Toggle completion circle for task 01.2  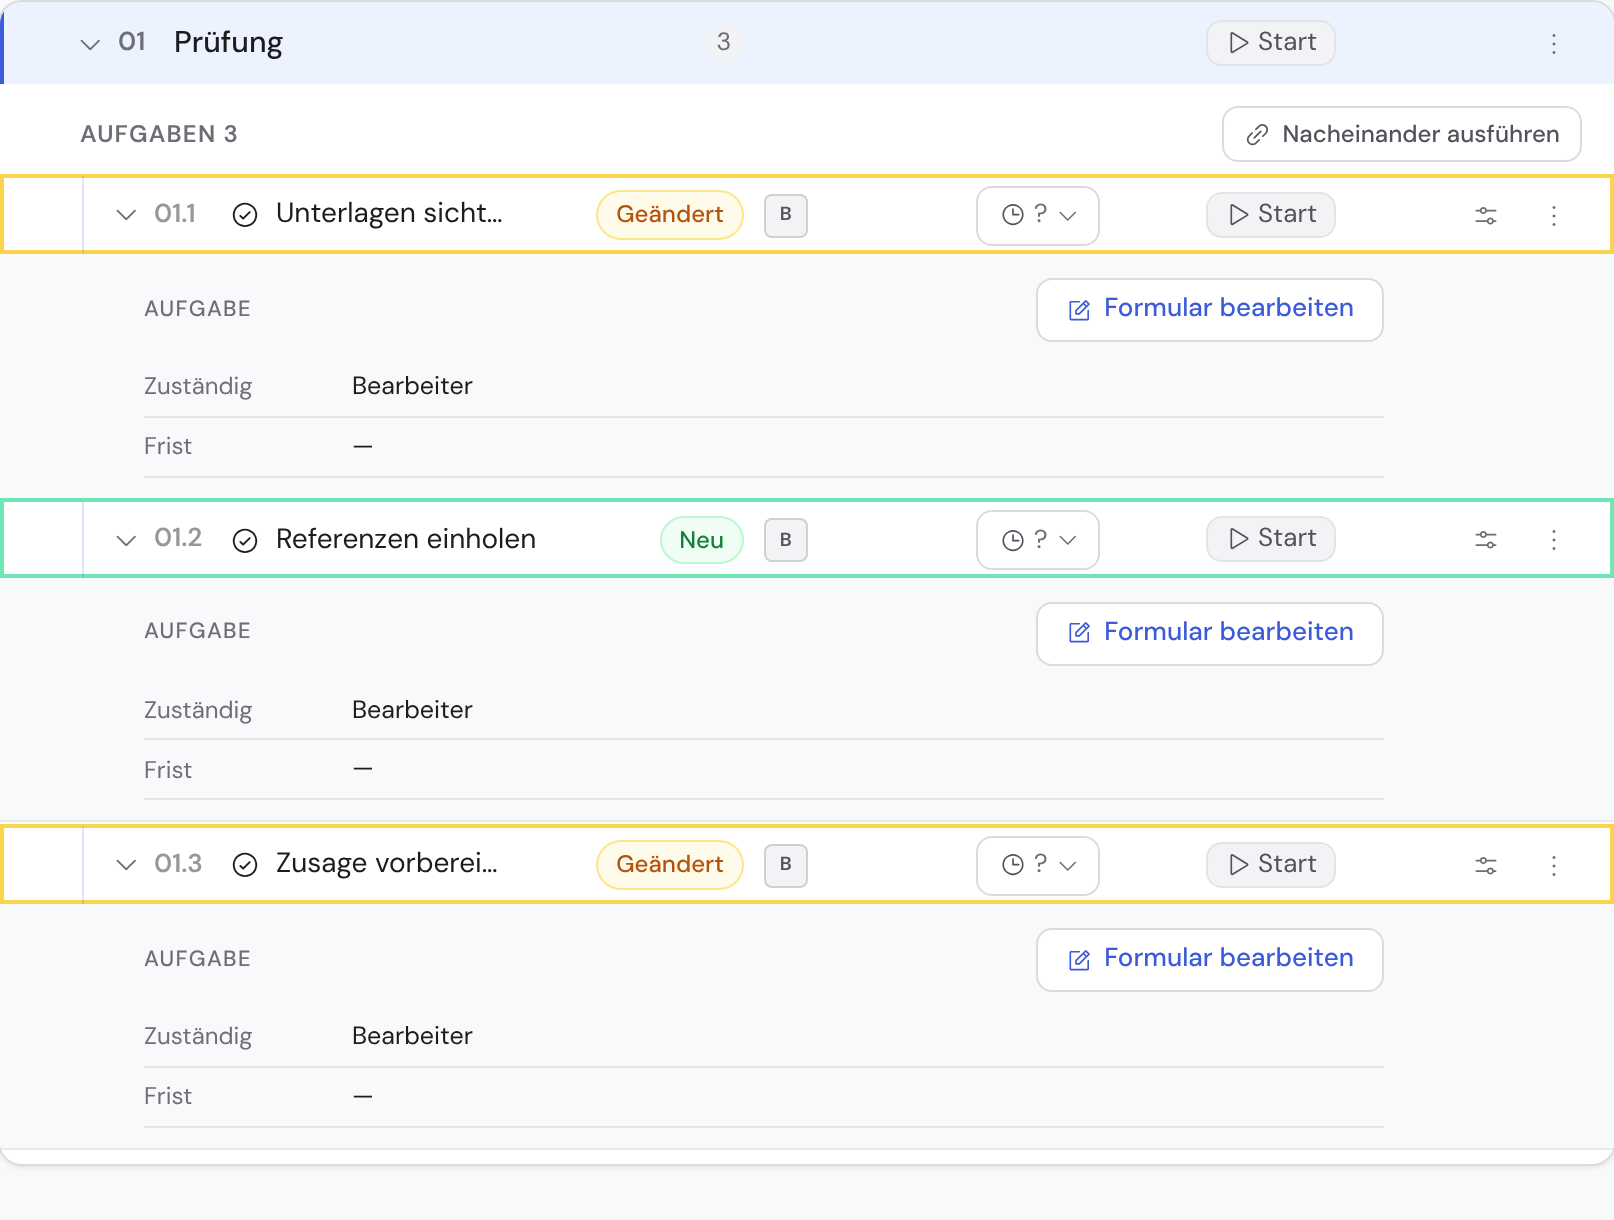pyautogui.click(x=245, y=540)
